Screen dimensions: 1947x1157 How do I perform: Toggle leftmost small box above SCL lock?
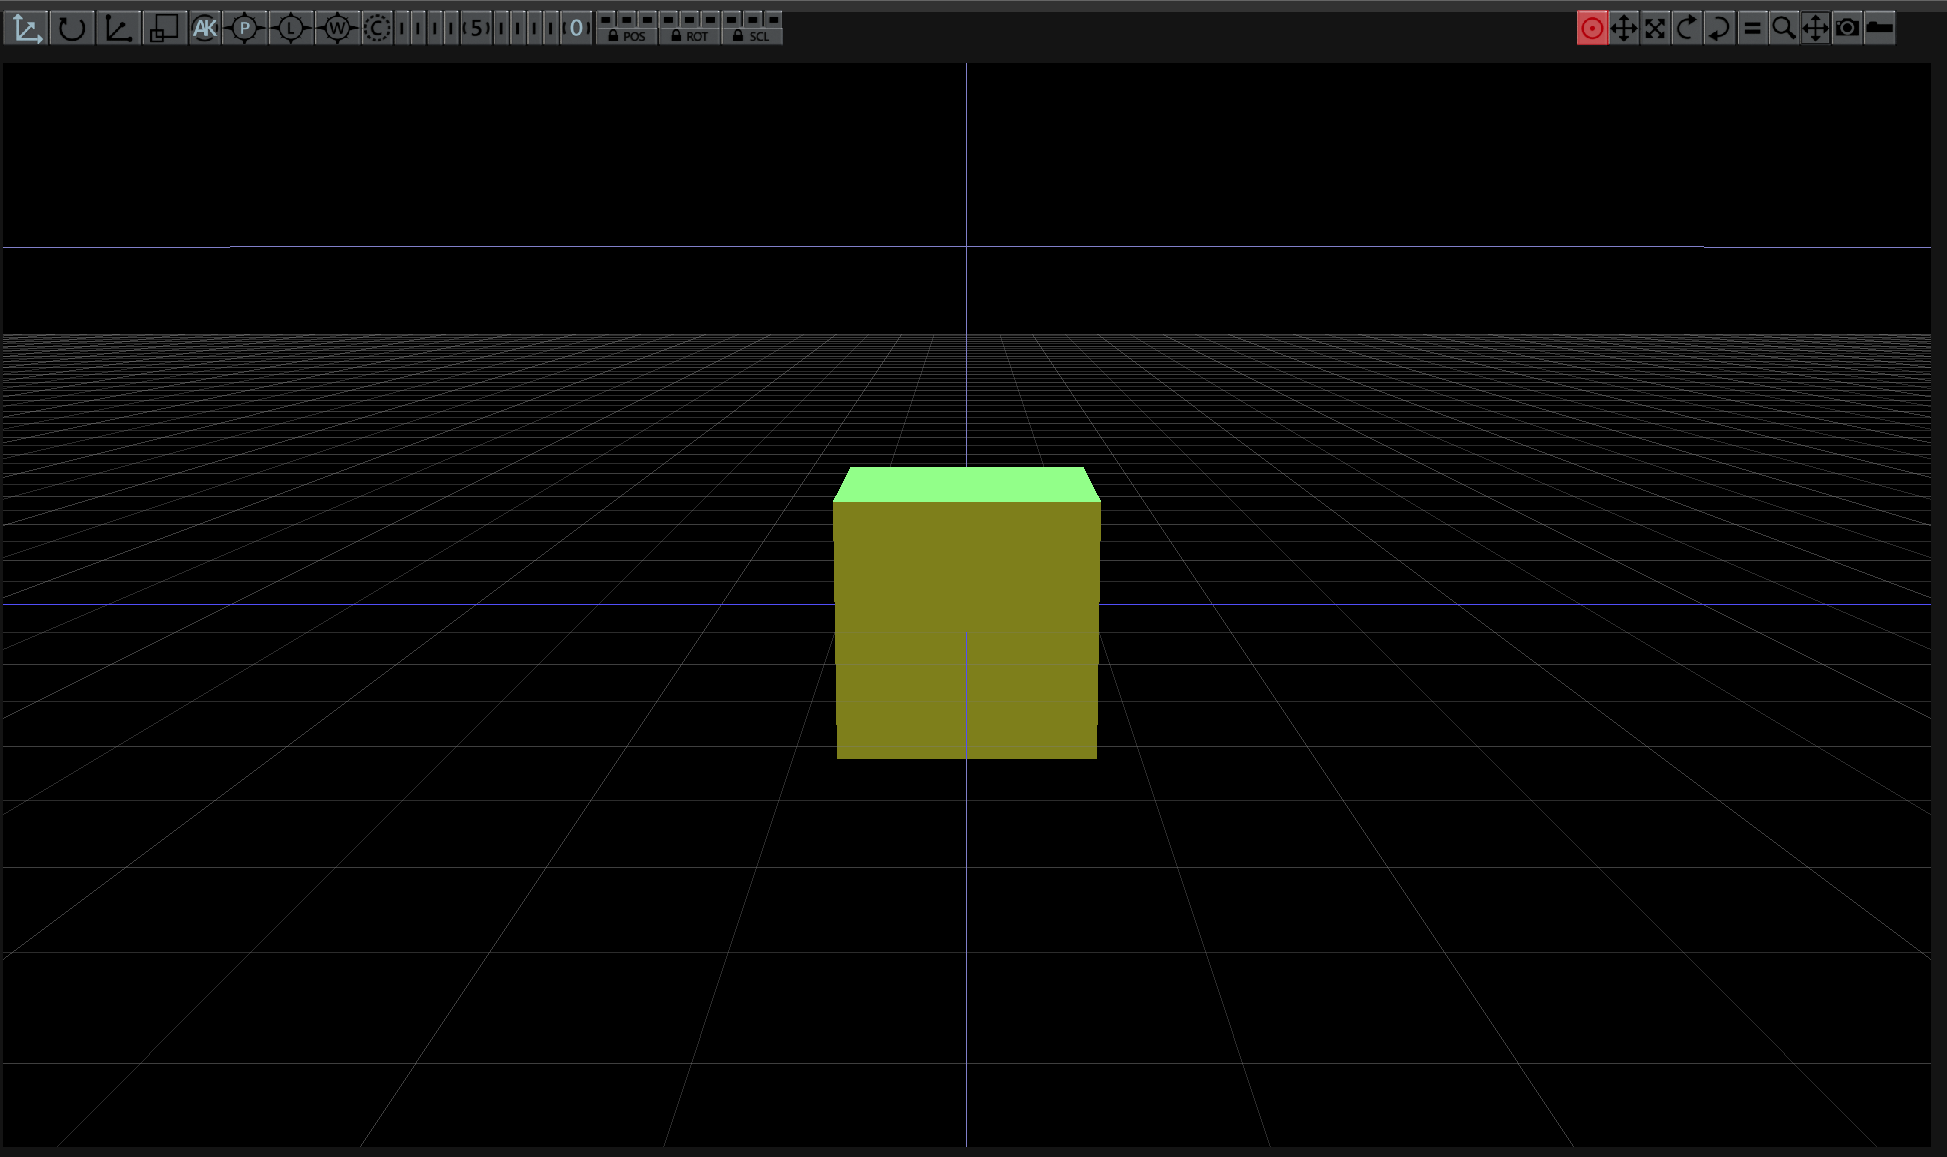pos(731,19)
